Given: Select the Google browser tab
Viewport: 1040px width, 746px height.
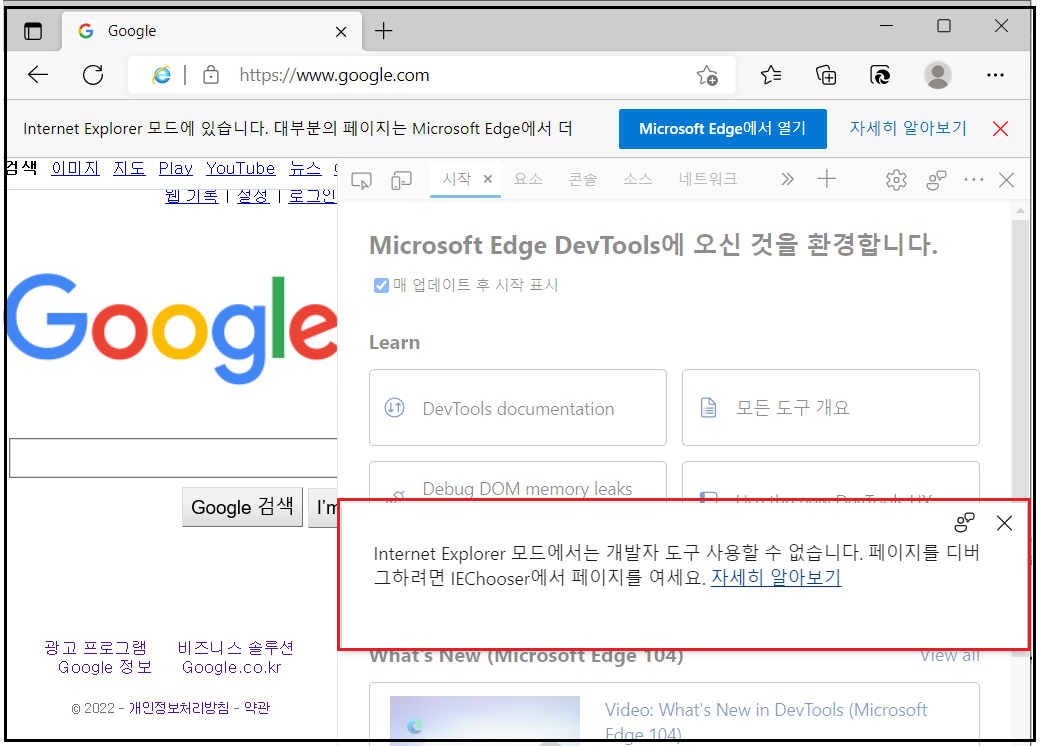Looking at the screenshot, I should click(212, 31).
